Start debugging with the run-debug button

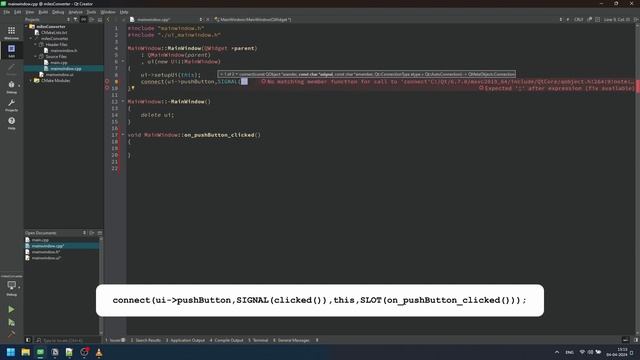pyautogui.click(x=11, y=322)
